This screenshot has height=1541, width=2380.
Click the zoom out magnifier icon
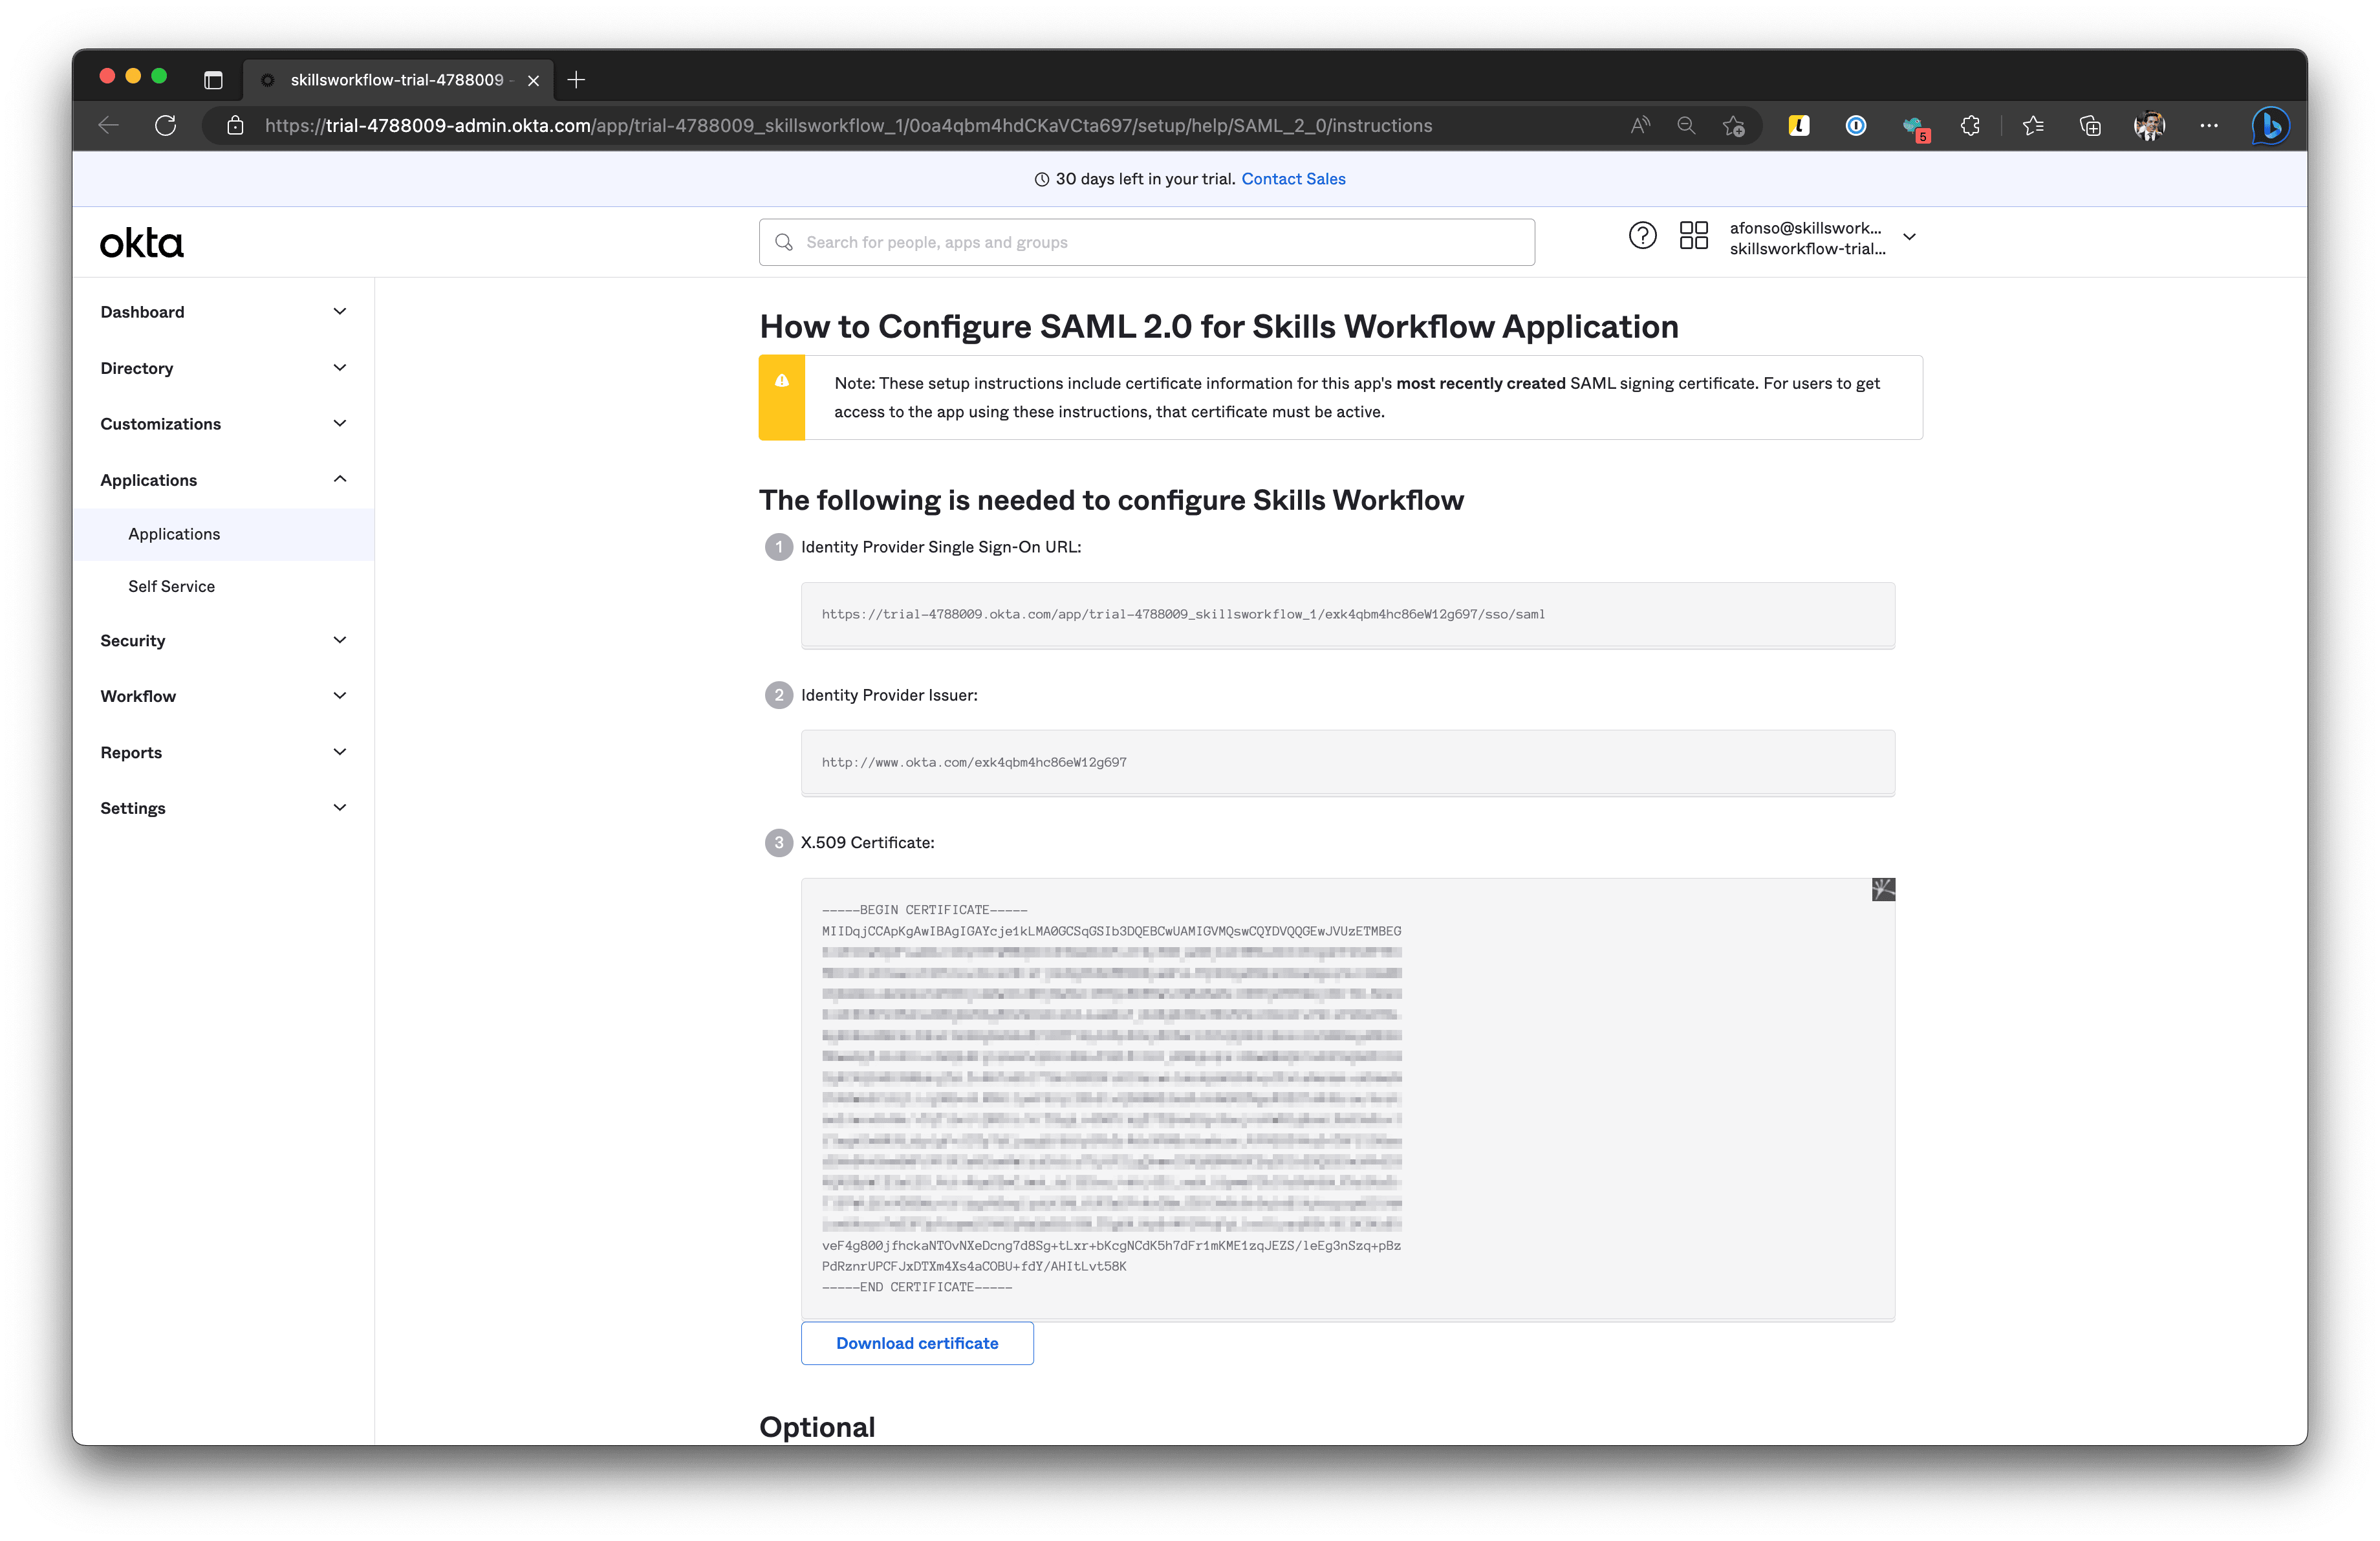(x=1686, y=125)
